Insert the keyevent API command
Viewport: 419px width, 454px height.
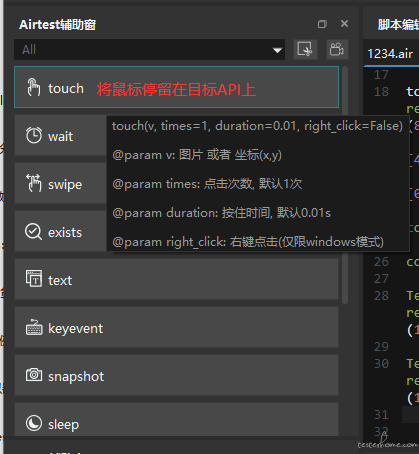click(x=177, y=327)
